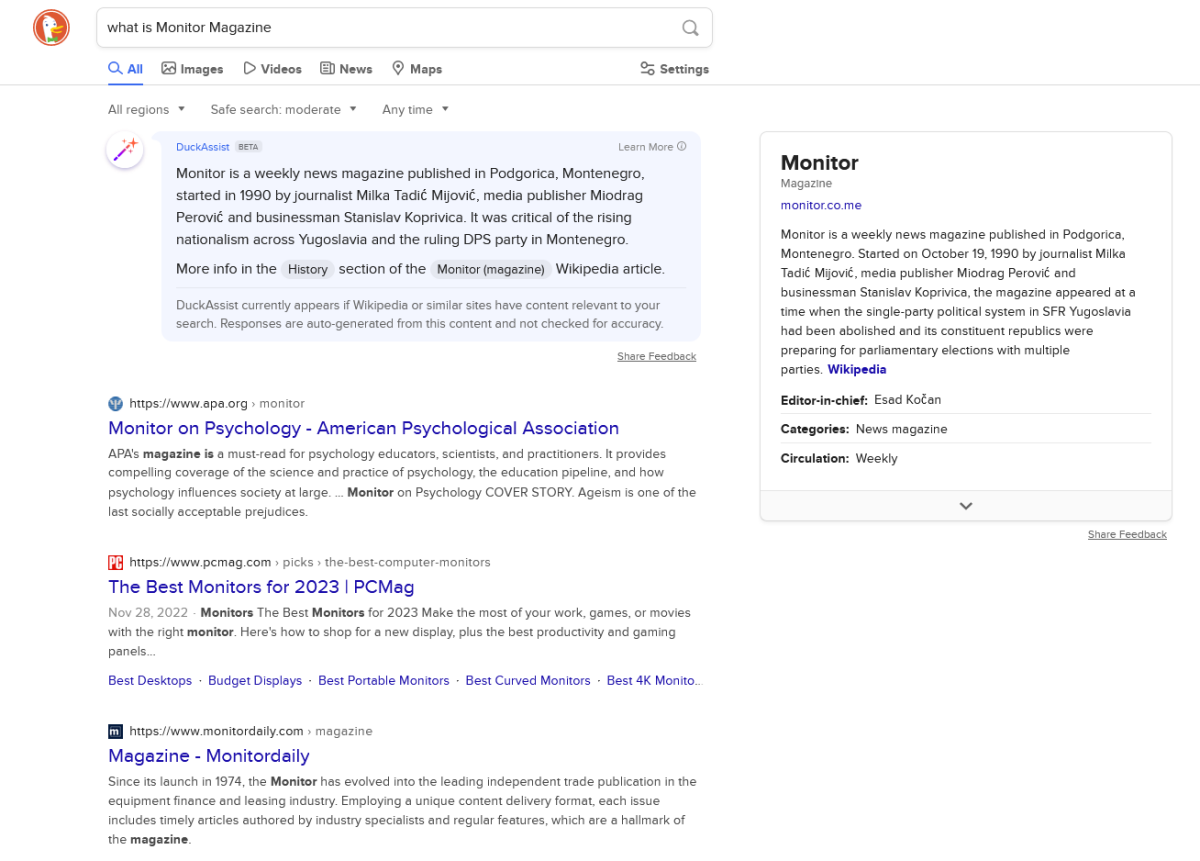Viewport: 1200px width, 861px height.
Task: Submit search with the magnifier icon
Action: pyautogui.click(x=690, y=28)
